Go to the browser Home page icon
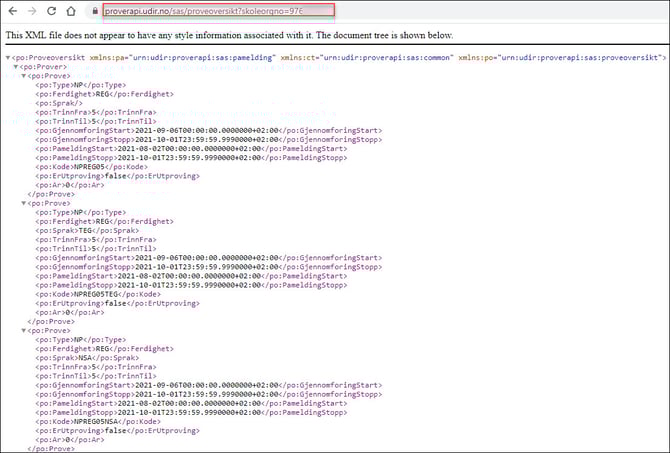 [71, 11]
